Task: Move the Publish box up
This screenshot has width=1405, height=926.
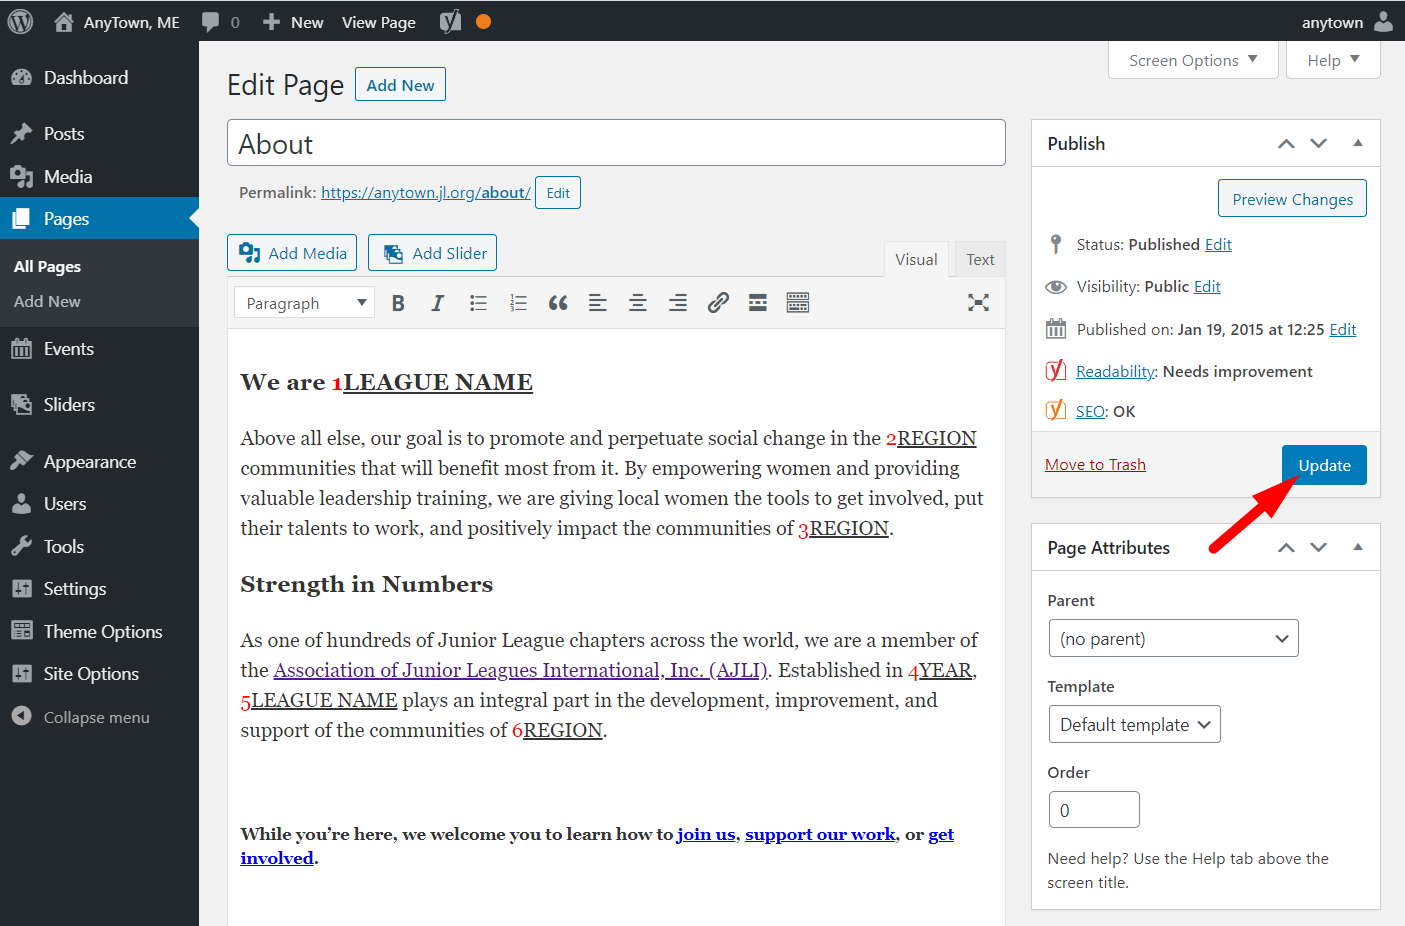Action: [x=1286, y=144]
